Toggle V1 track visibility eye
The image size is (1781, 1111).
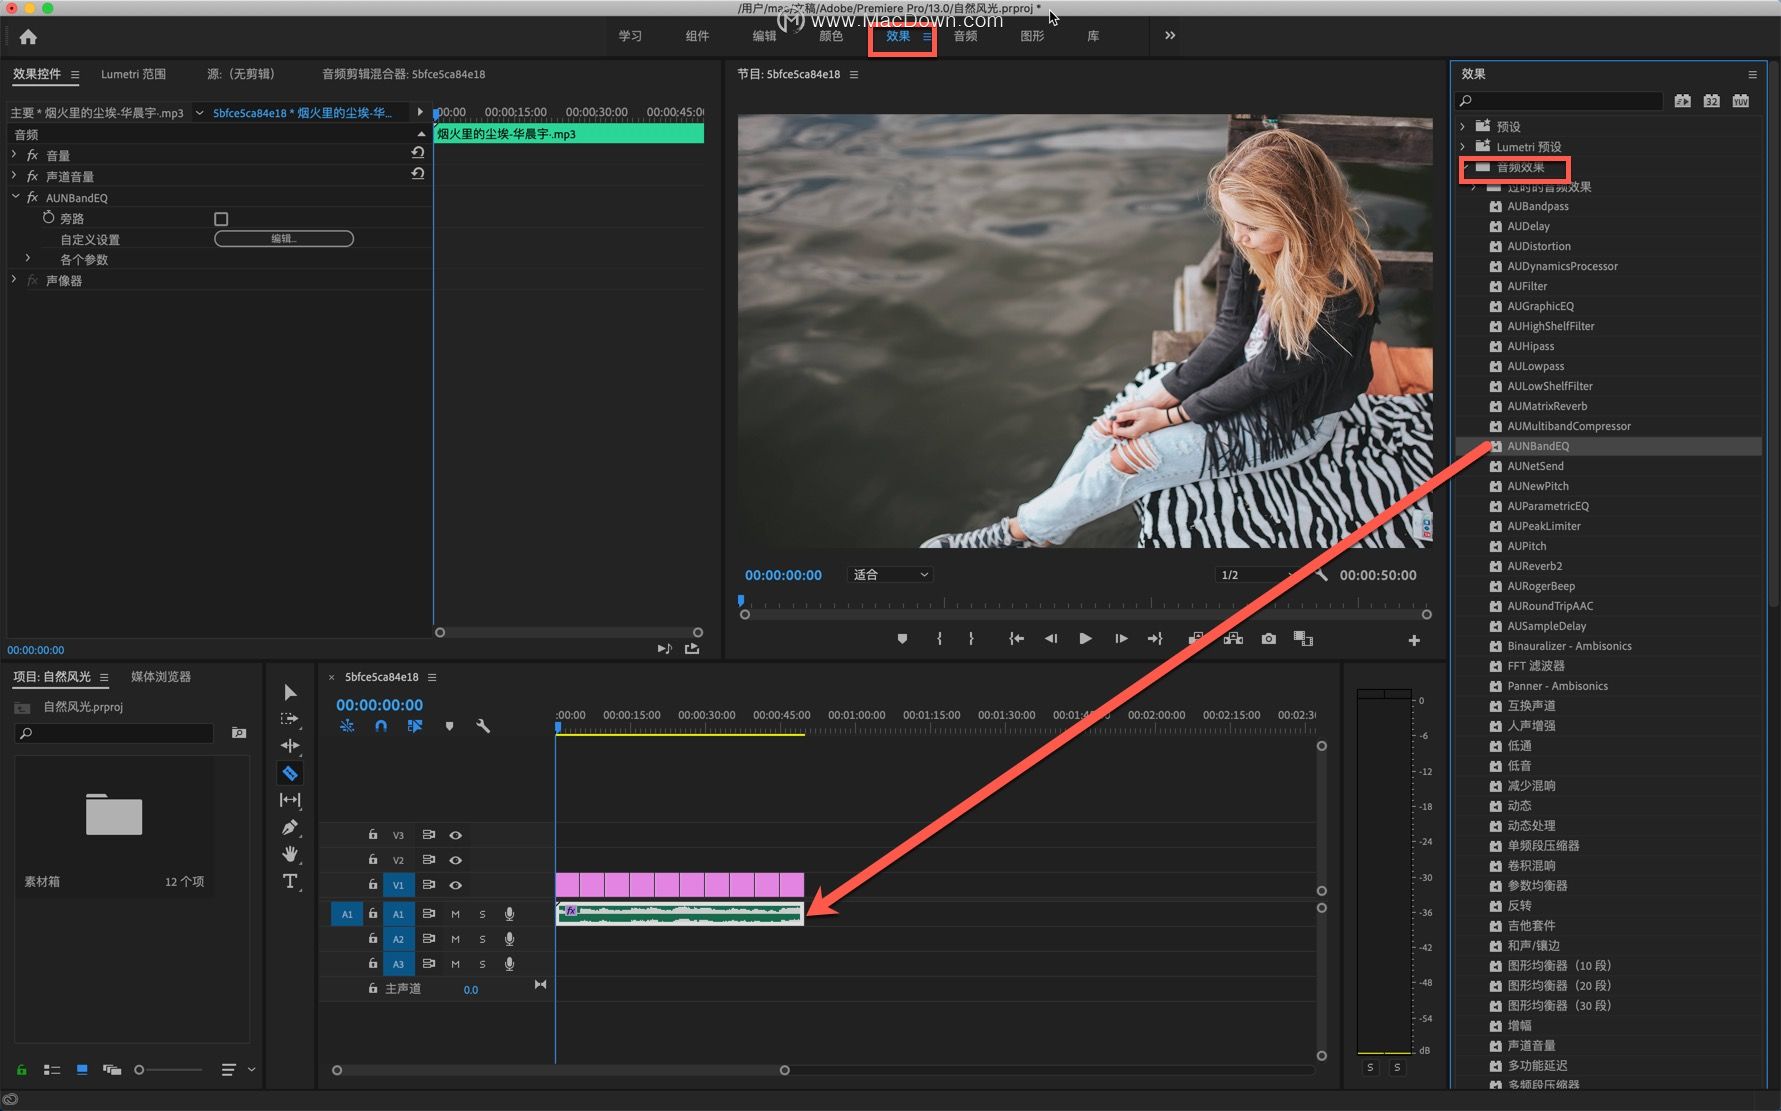pyautogui.click(x=456, y=885)
